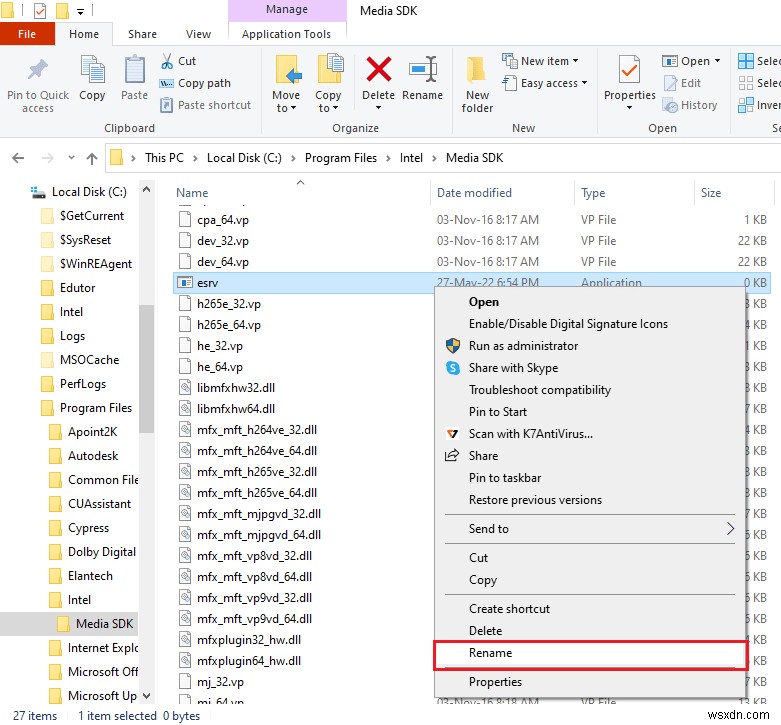Click Share with Skype entry
Viewport: 781px width, 725px height.
513,368
